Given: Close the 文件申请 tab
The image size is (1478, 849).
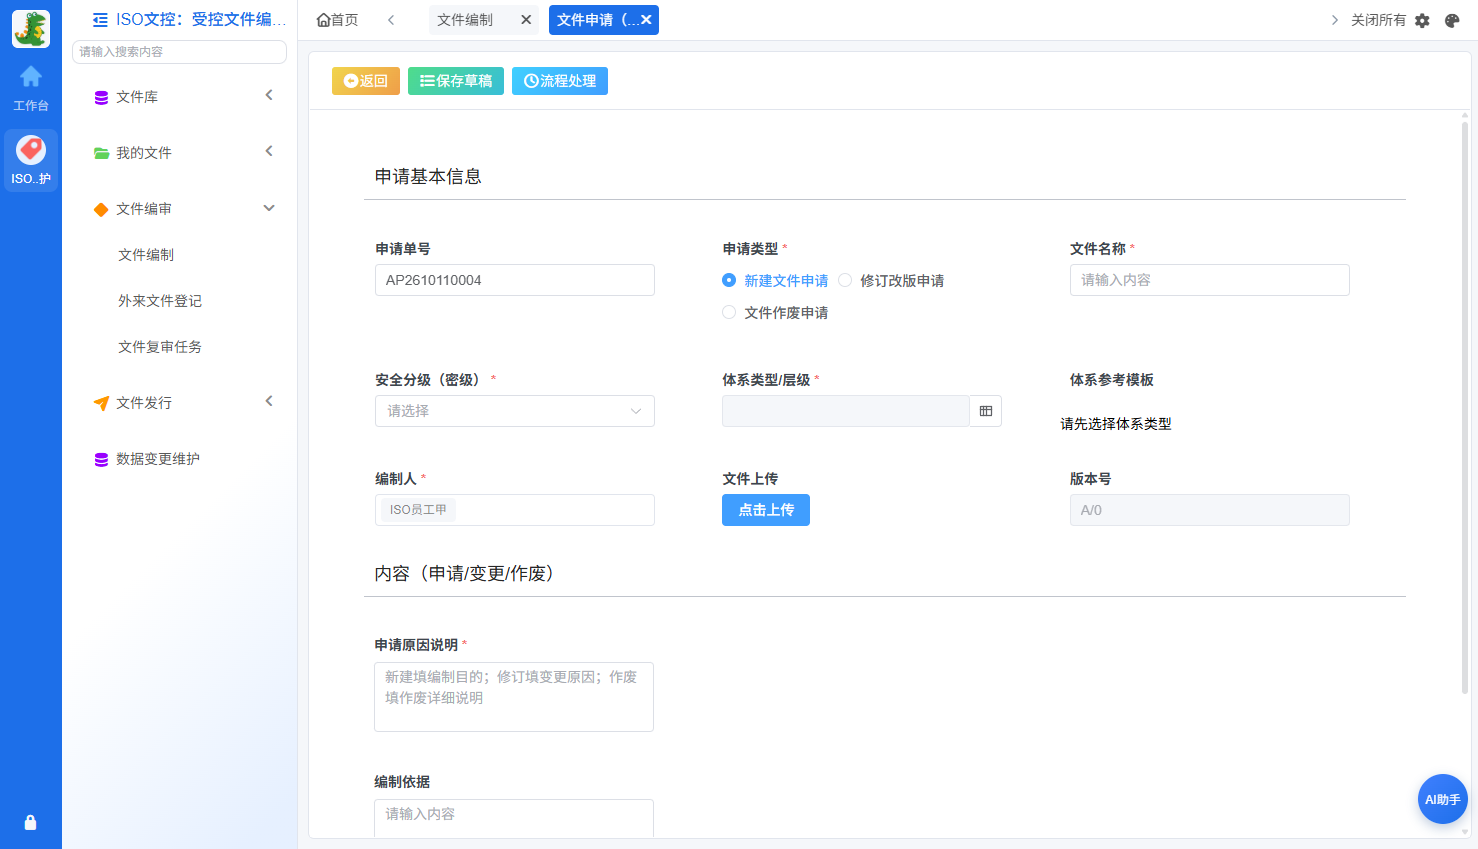Looking at the screenshot, I should [x=646, y=20].
